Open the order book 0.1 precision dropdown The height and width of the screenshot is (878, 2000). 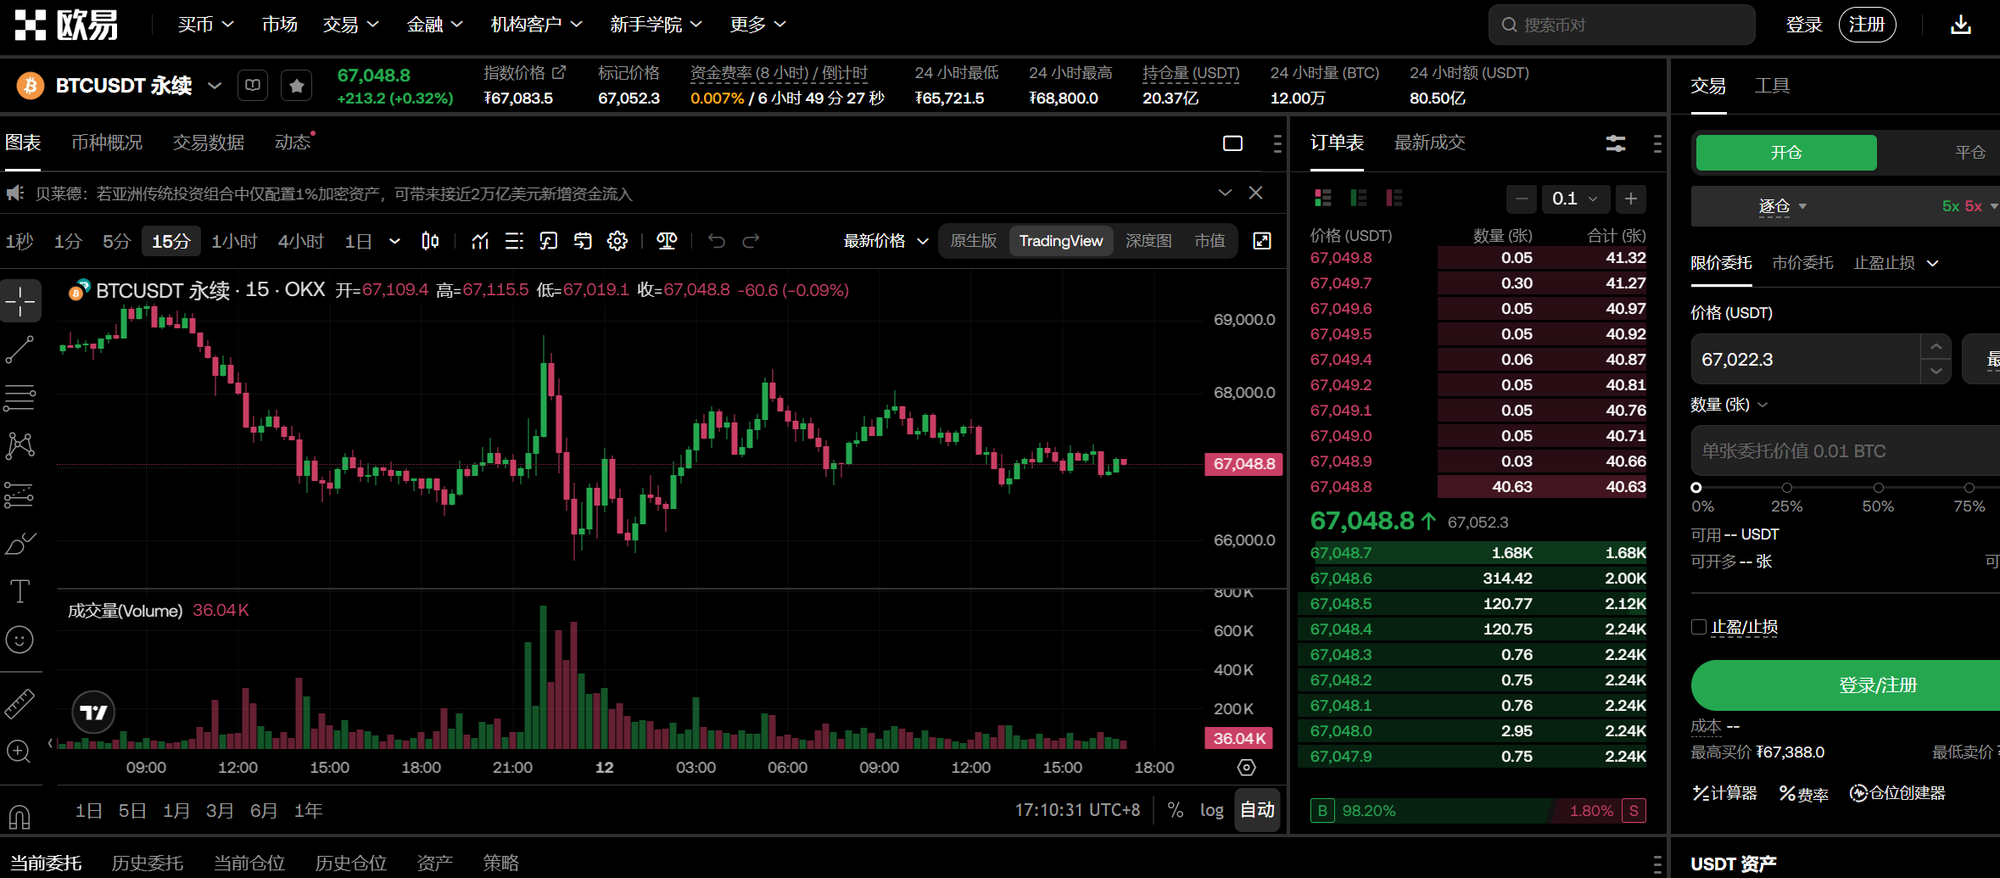[1575, 199]
